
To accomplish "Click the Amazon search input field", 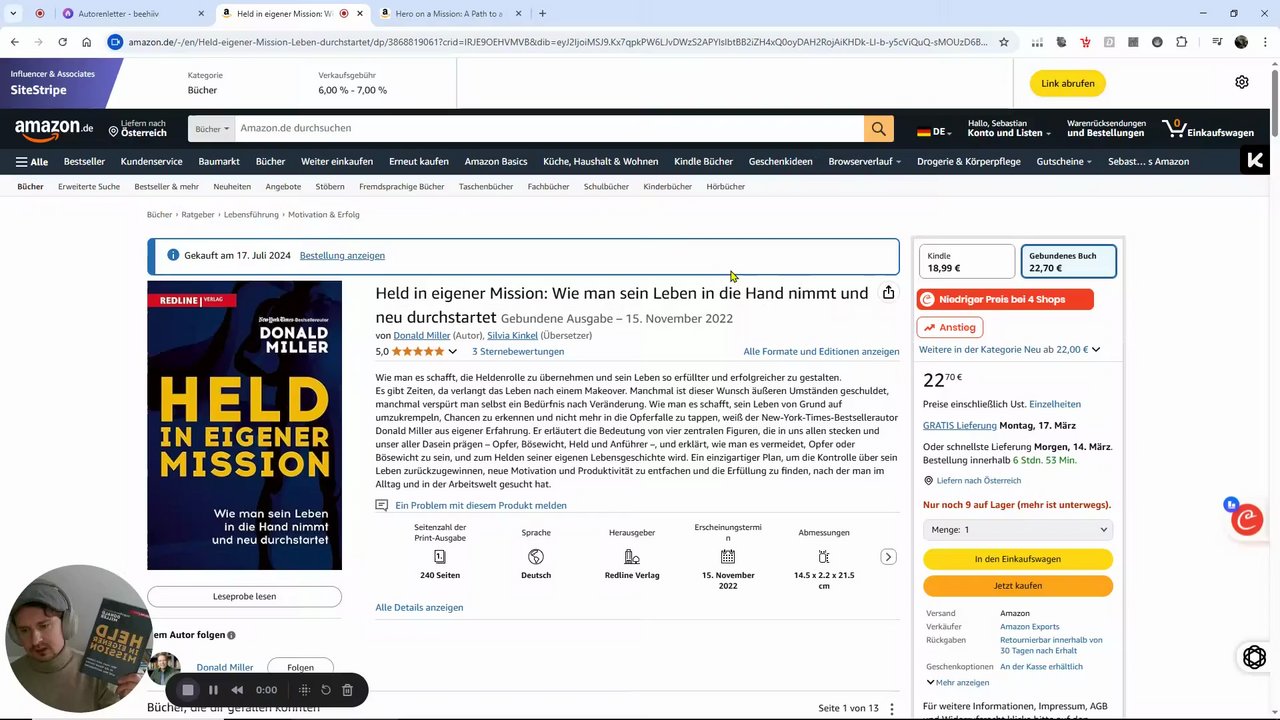I will click(550, 128).
